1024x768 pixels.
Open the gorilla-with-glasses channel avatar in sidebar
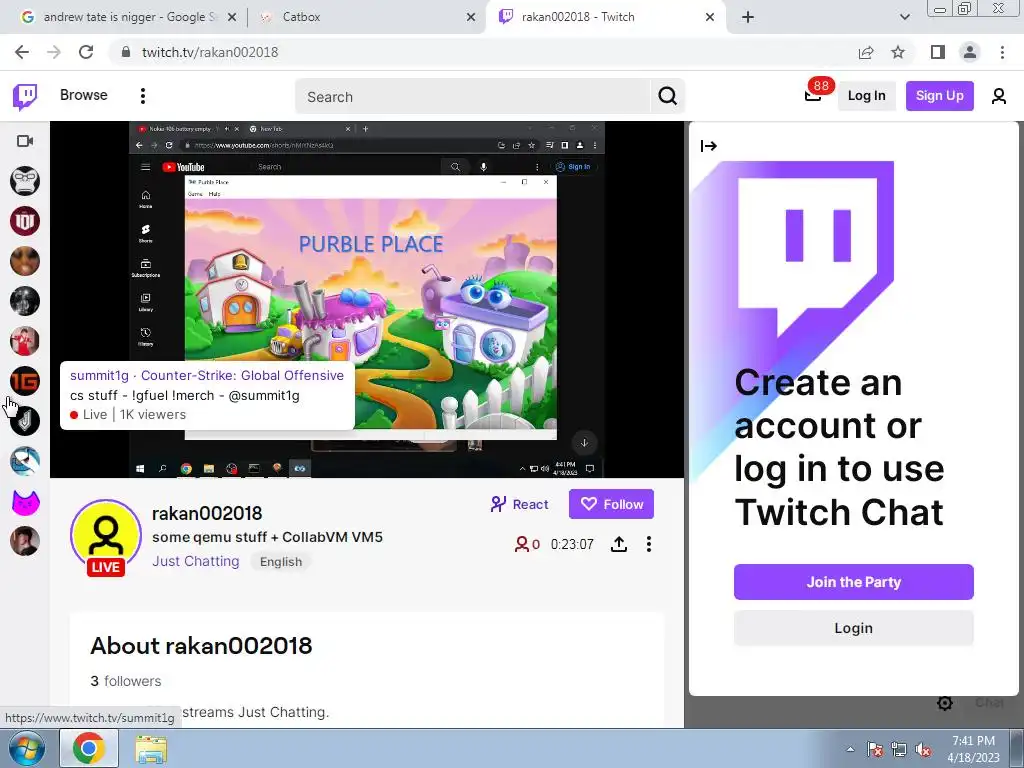point(25,181)
